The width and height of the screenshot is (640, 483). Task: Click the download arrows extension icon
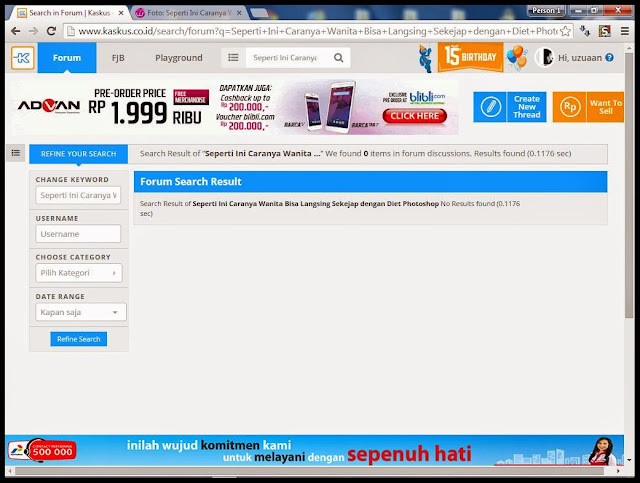click(585, 31)
